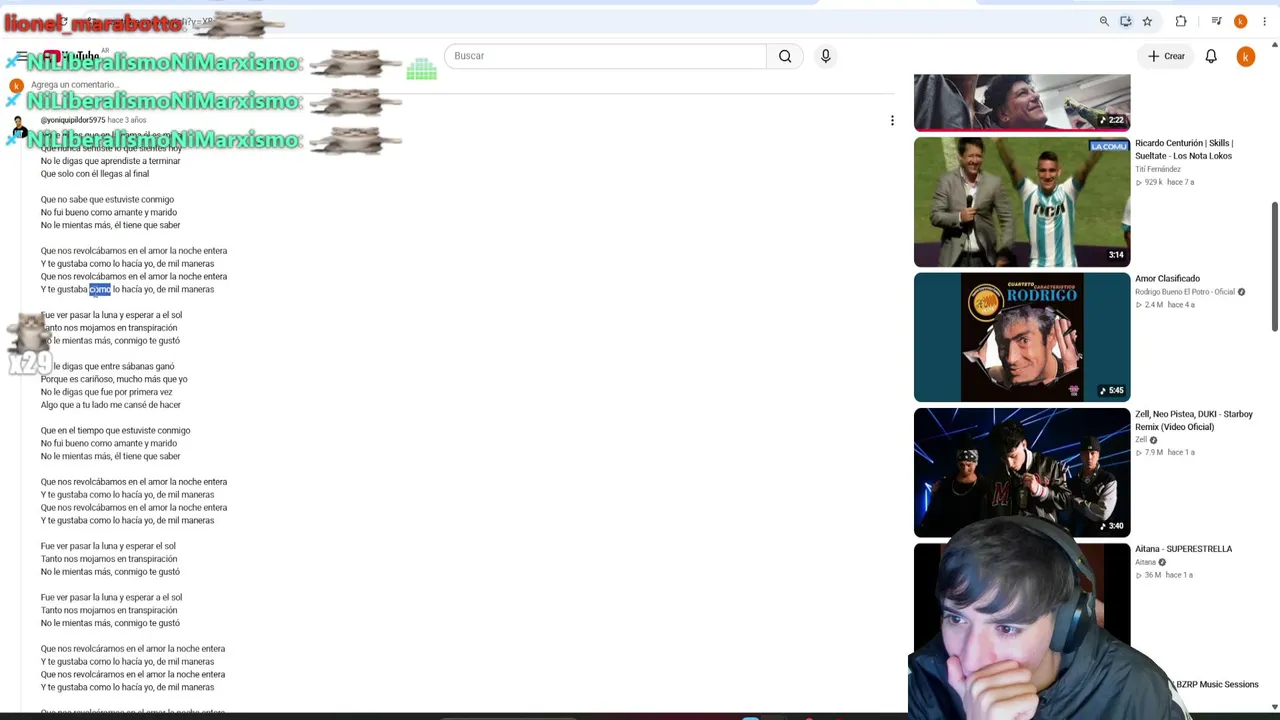
Task: Open the Rodrigo 'Amor Clasificado' thumbnail
Action: click(1022, 337)
